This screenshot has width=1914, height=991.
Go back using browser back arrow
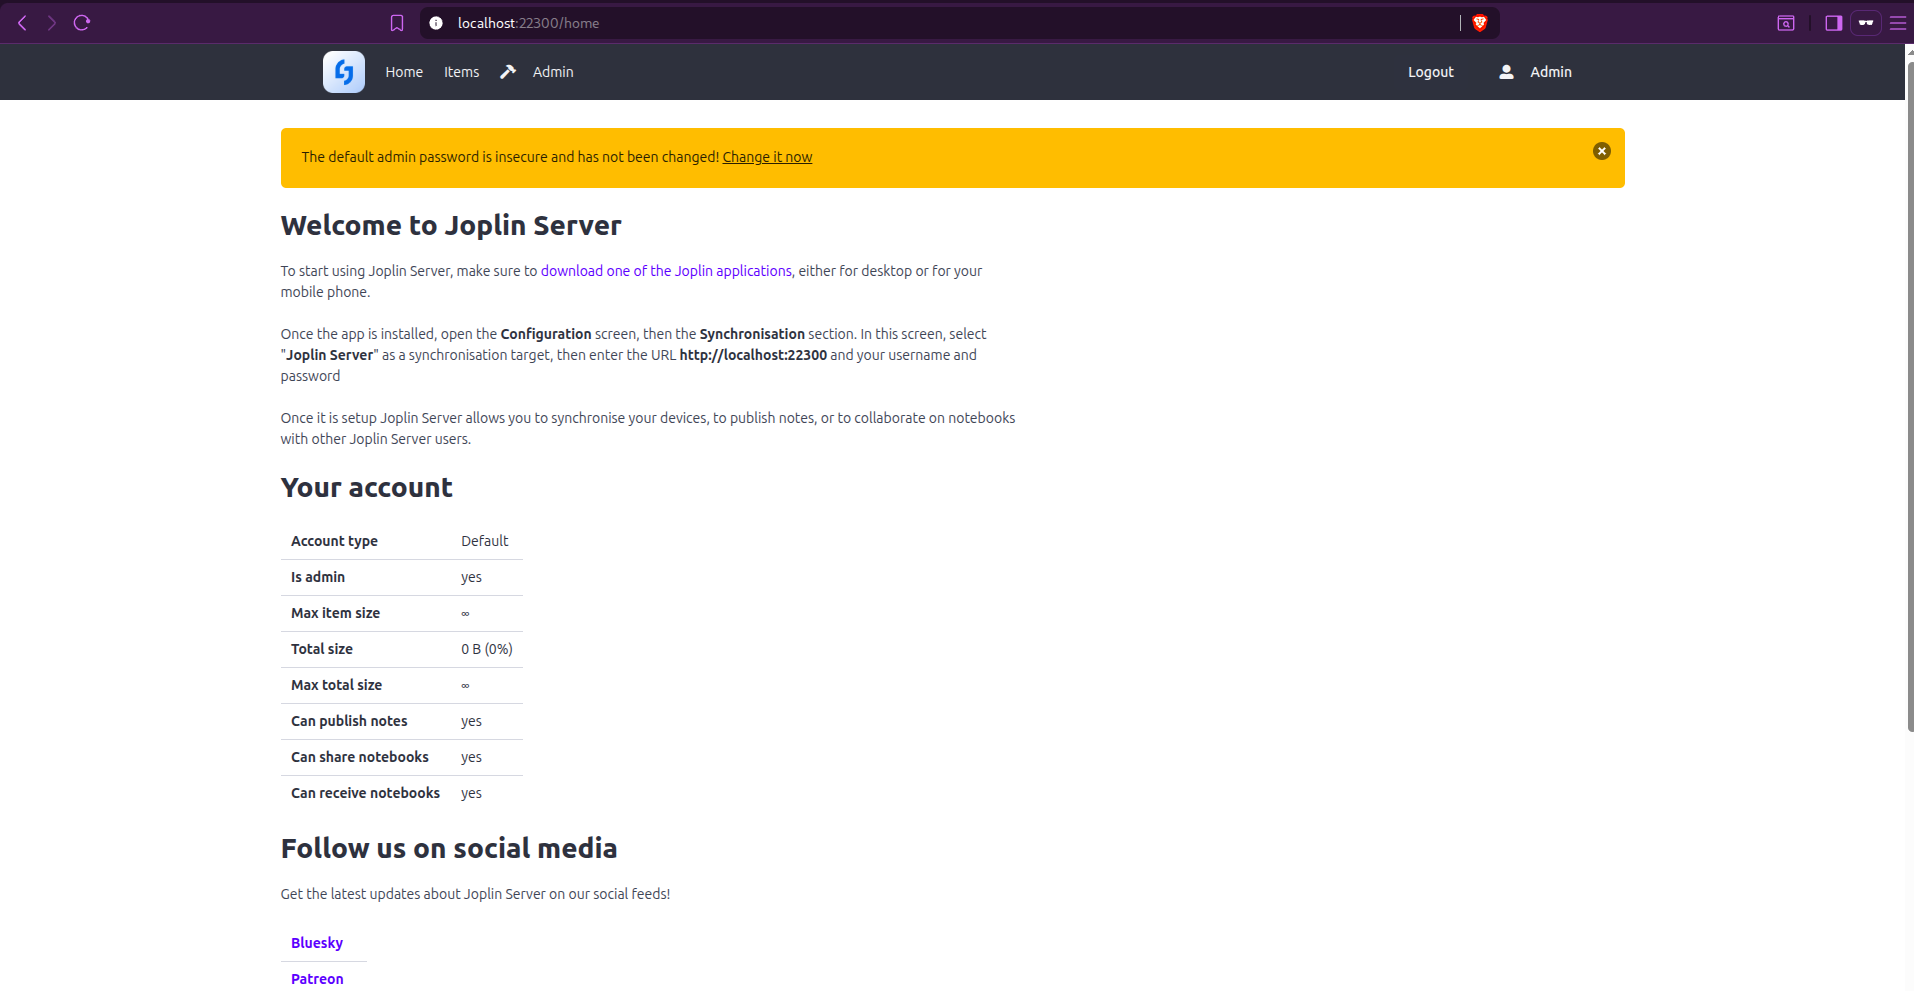(x=22, y=23)
